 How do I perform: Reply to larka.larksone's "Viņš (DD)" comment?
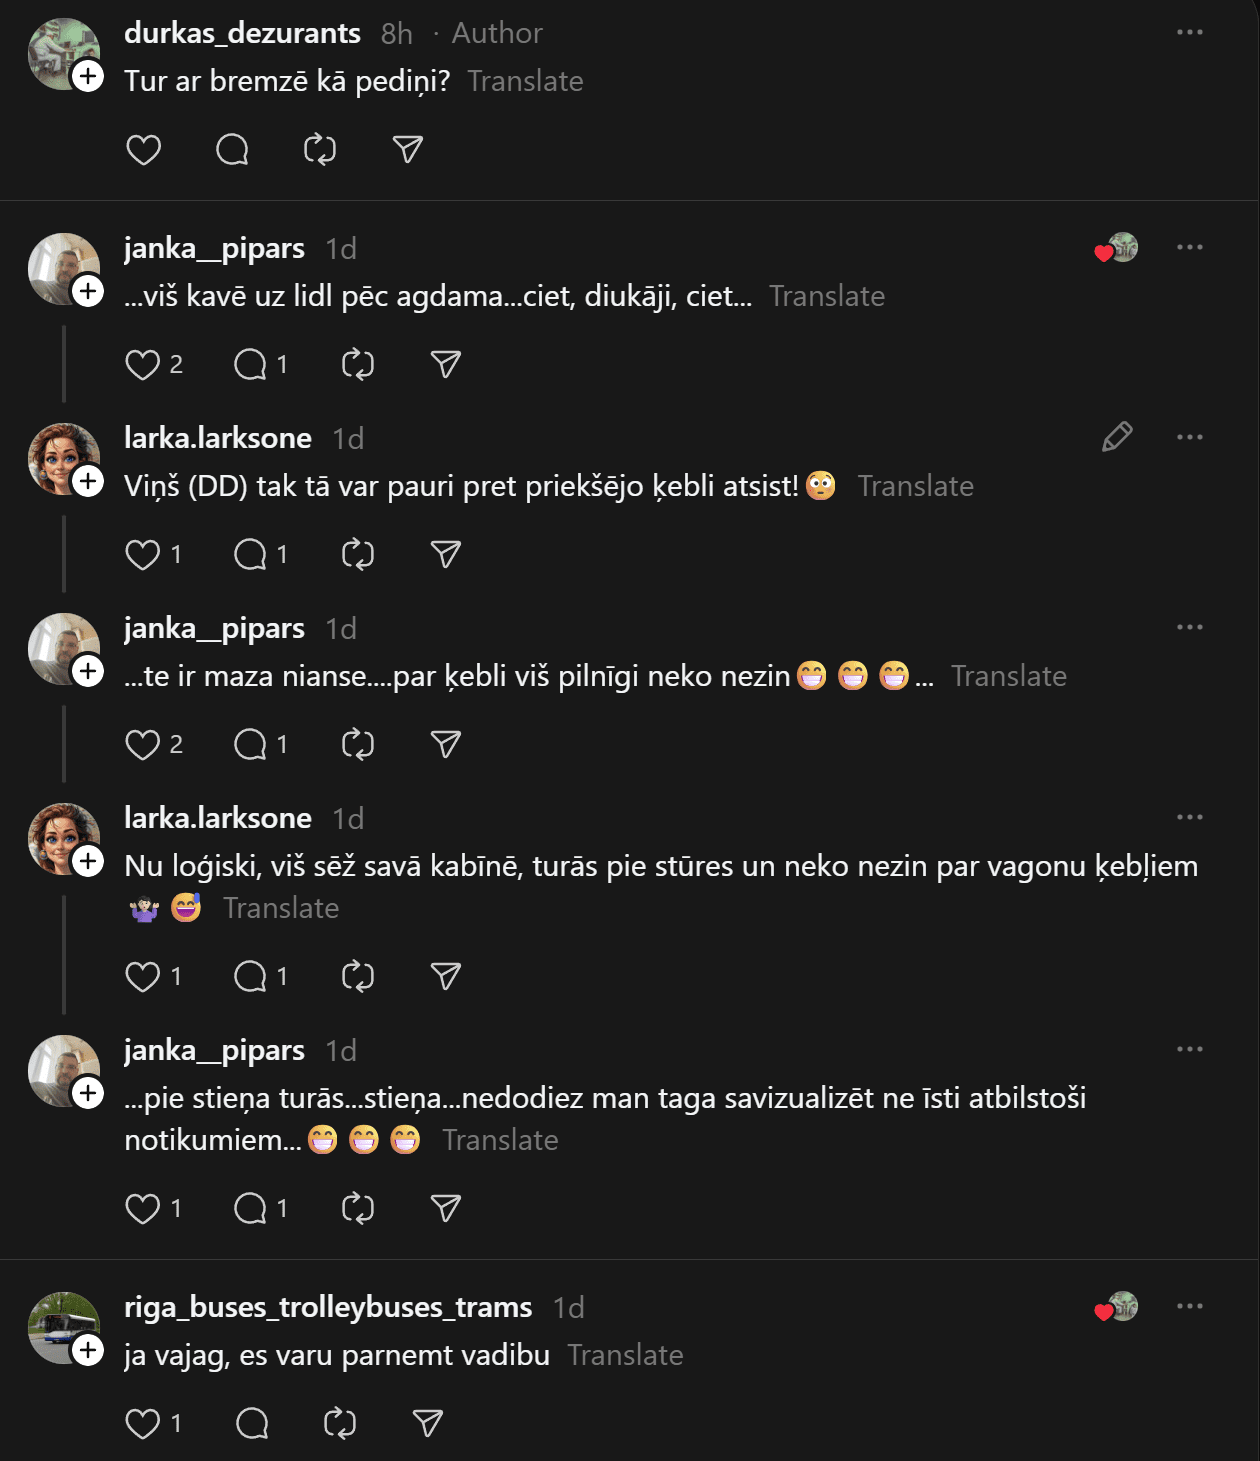pyautogui.click(x=250, y=555)
